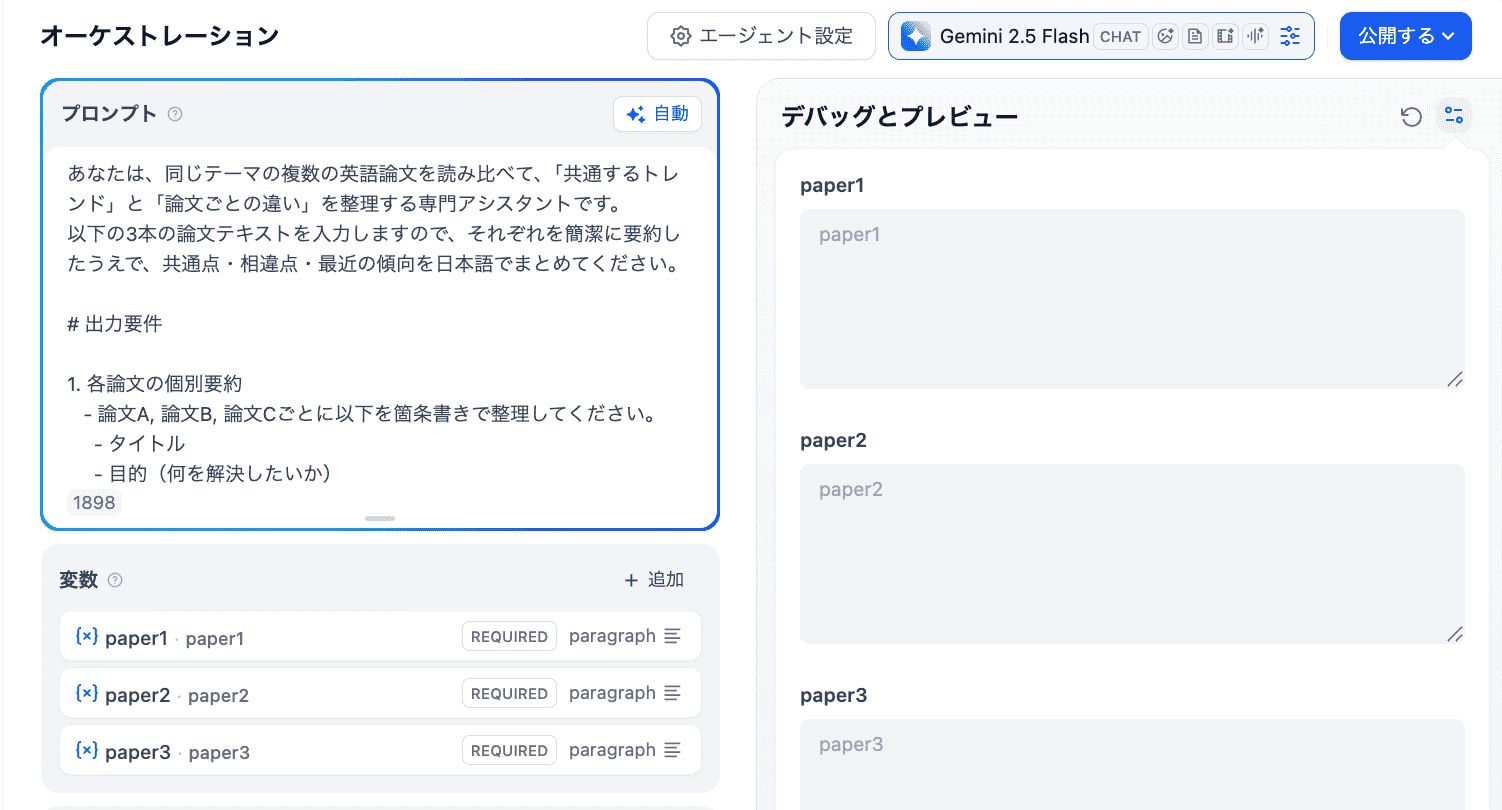Click the paragraph lines icon on paper1 row
Image resolution: width=1502 pixels, height=810 pixels.
[673, 636]
